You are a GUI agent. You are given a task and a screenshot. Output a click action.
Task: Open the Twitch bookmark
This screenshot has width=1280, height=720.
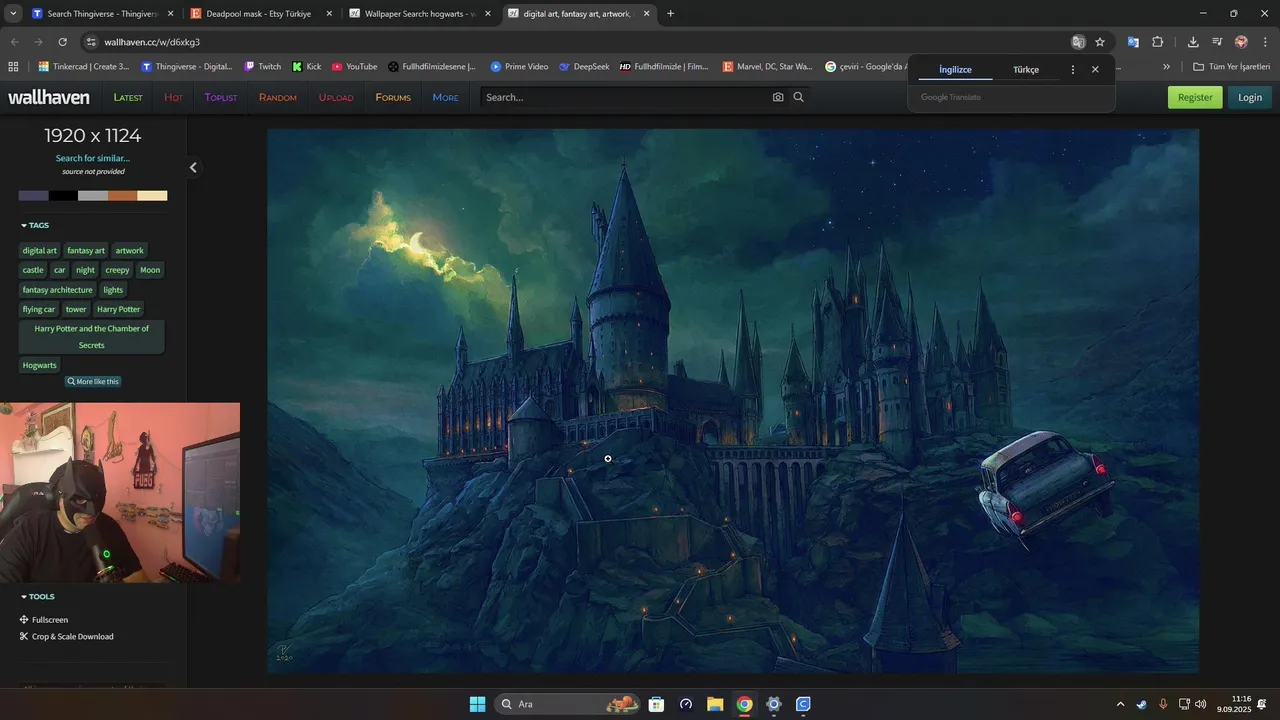tap(263, 67)
